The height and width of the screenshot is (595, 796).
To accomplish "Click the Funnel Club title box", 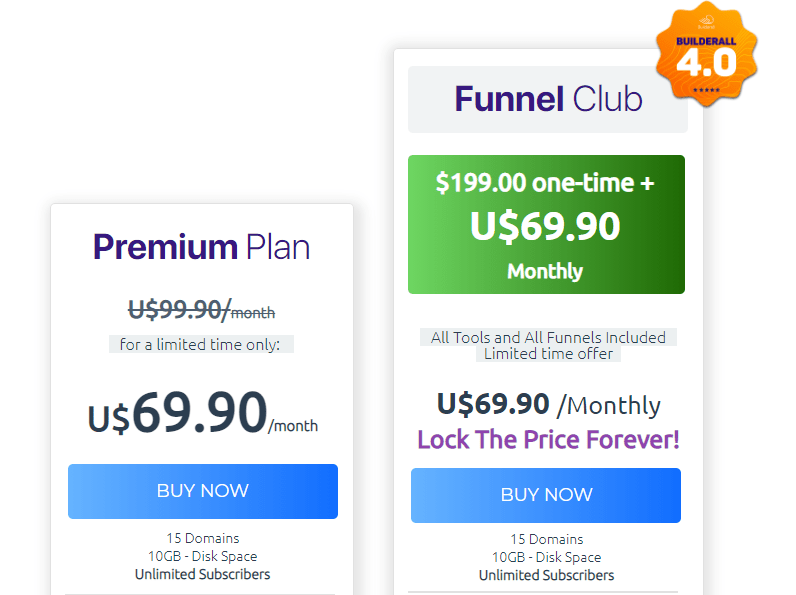I will 547,99.
